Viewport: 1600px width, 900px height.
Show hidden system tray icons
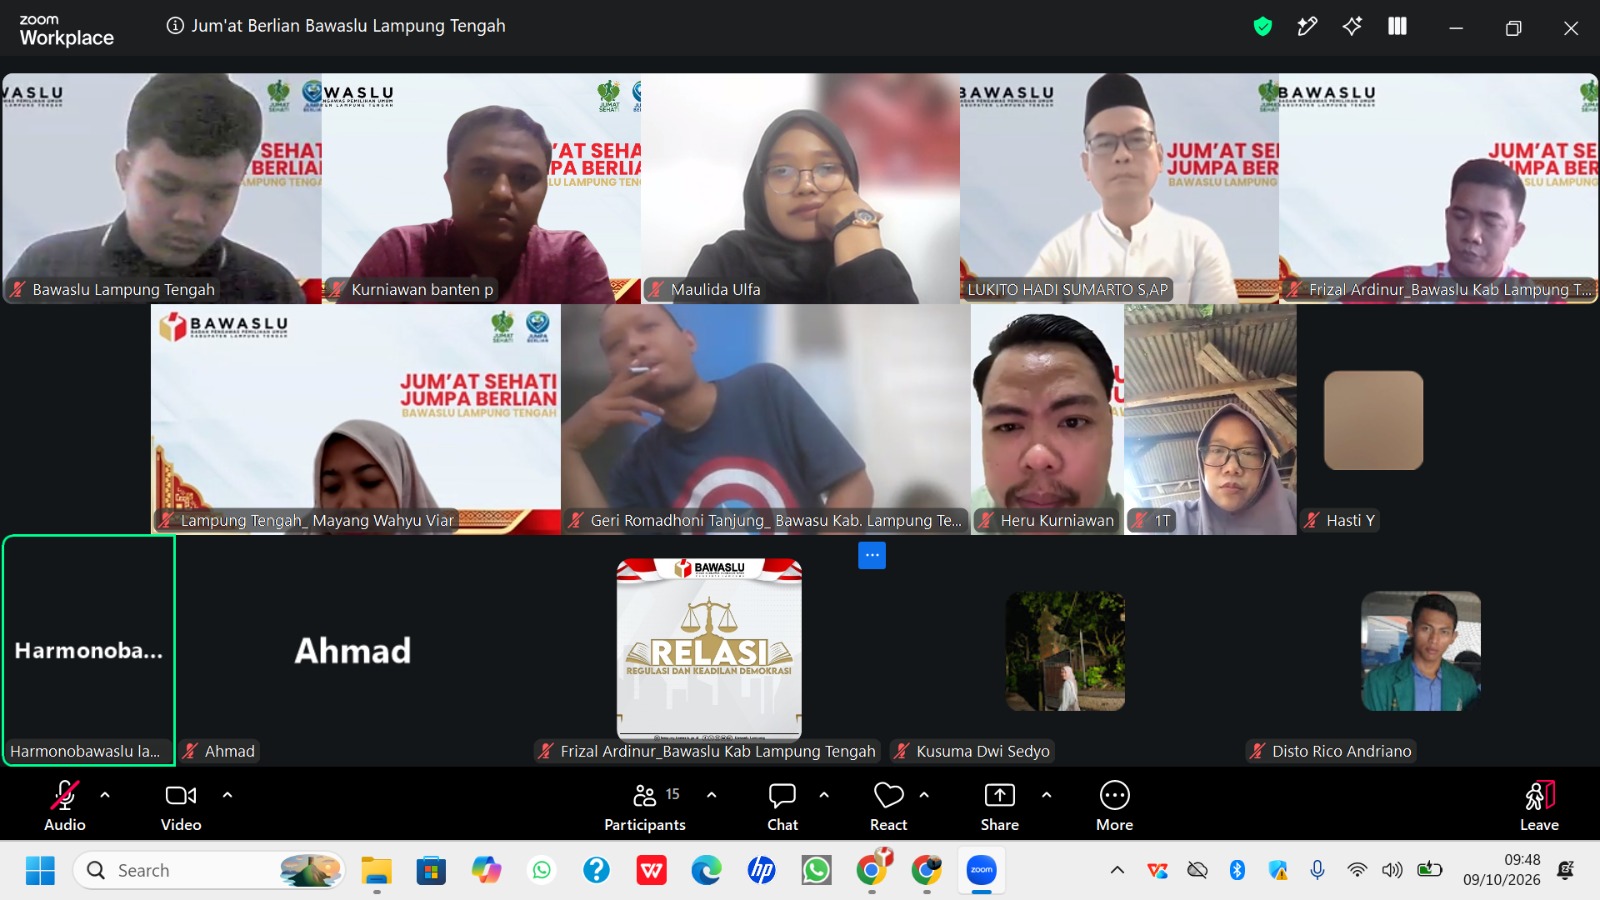[1117, 870]
